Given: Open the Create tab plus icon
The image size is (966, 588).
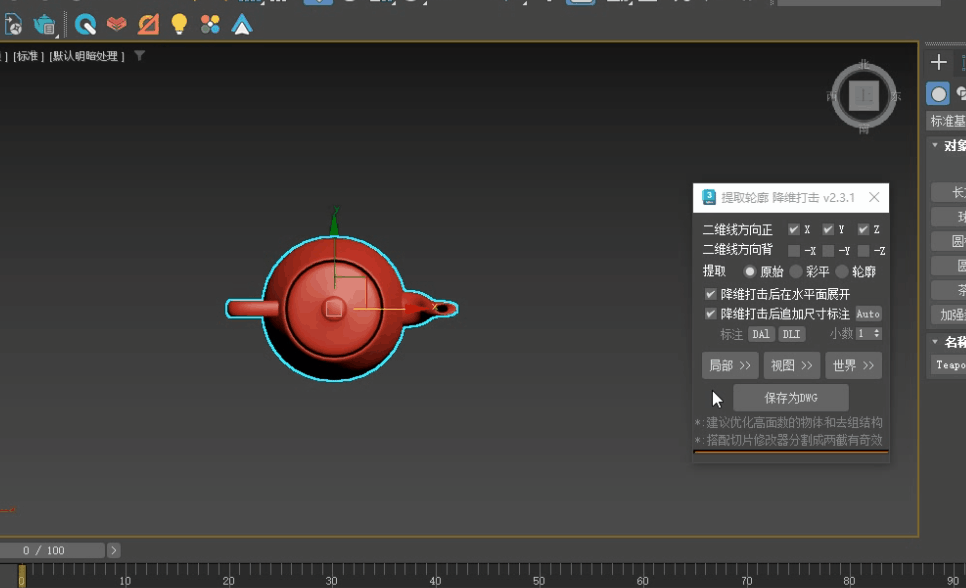Looking at the screenshot, I should 938,62.
